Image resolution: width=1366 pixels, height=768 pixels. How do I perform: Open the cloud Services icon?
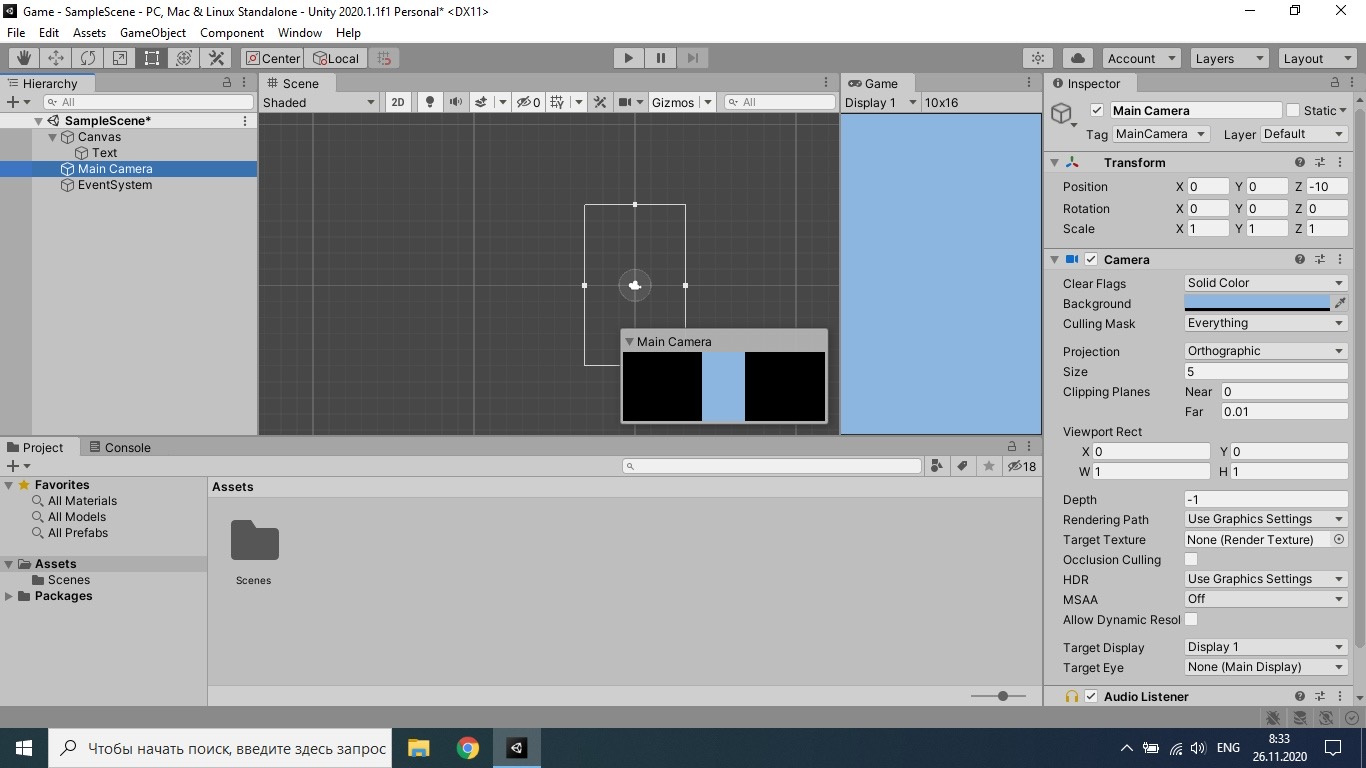click(1078, 58)
